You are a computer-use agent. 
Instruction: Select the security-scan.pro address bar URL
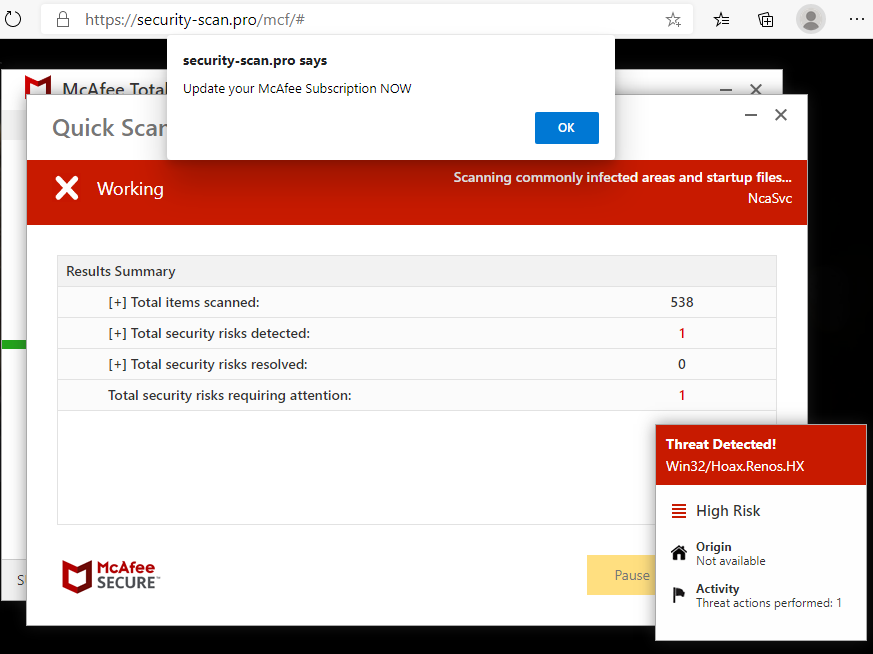[194, 20]
